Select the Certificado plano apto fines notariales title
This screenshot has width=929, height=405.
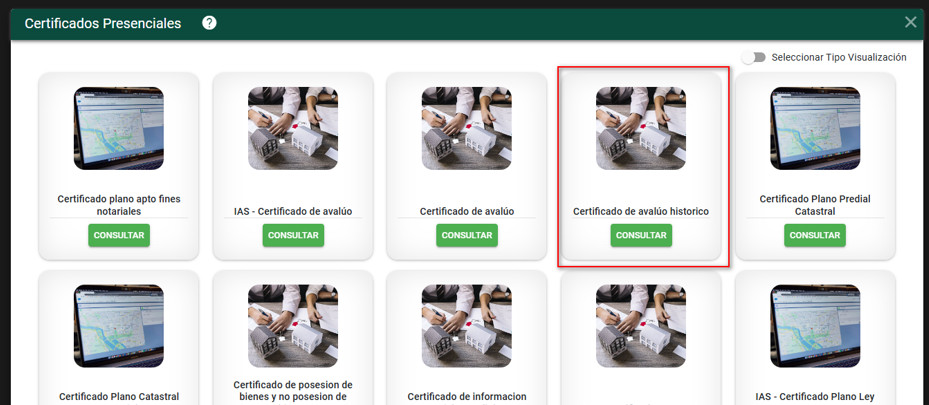119,205
